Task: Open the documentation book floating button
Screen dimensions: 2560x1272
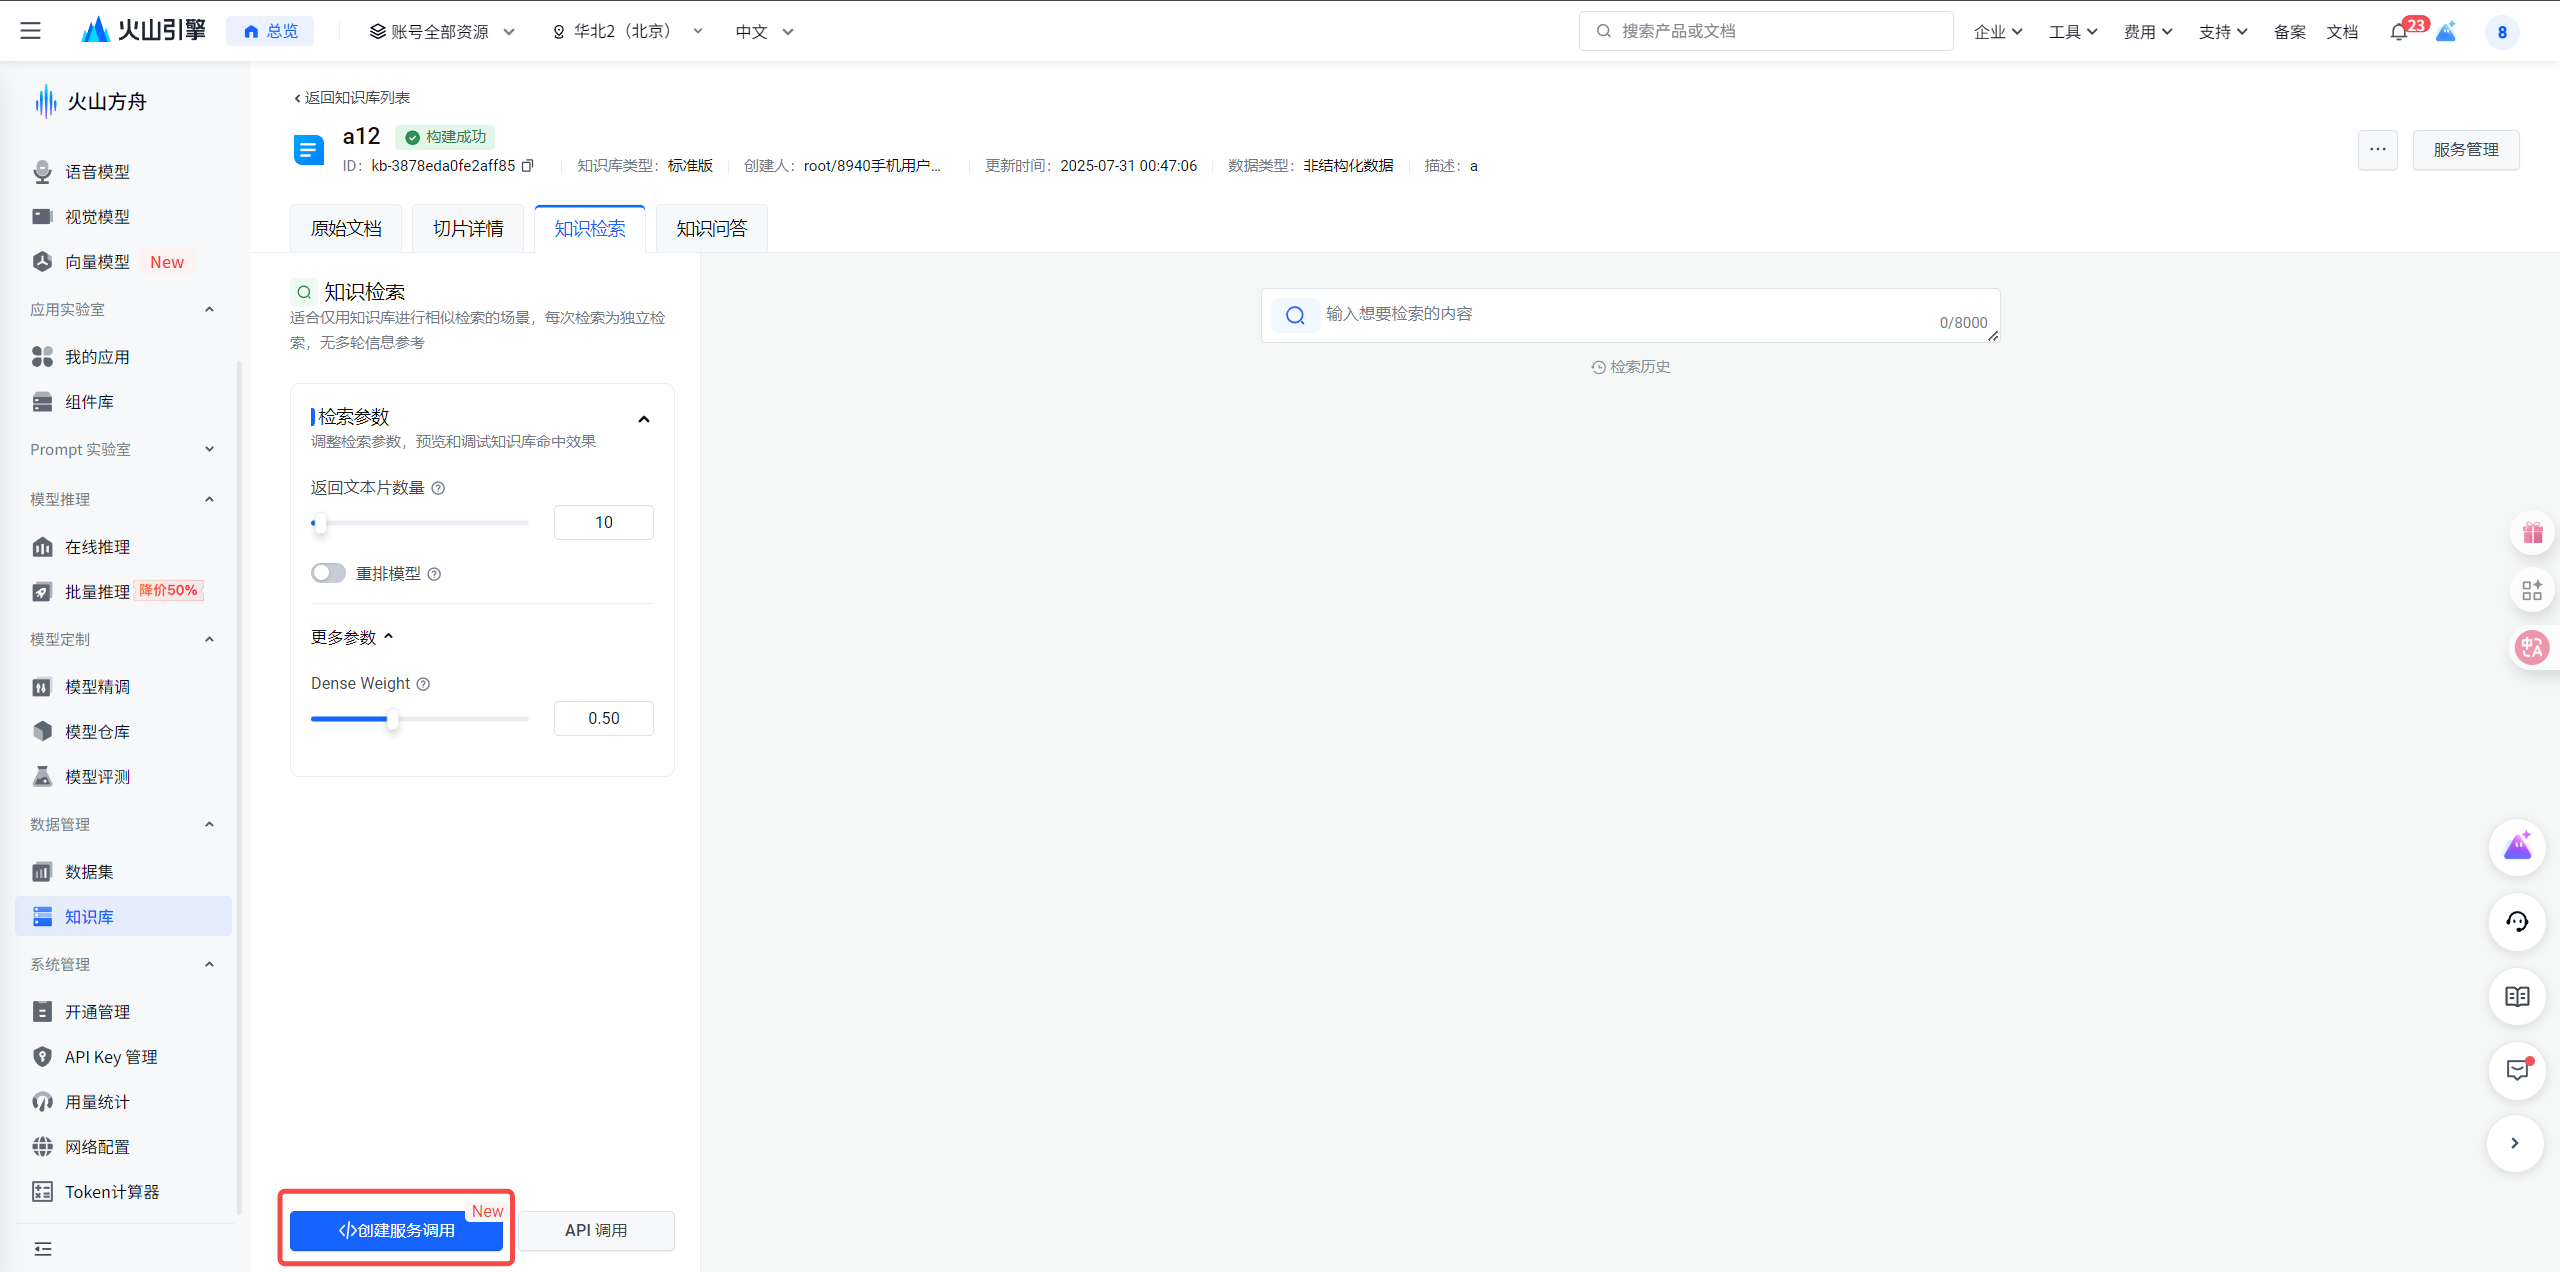Action: (2517, 997)
